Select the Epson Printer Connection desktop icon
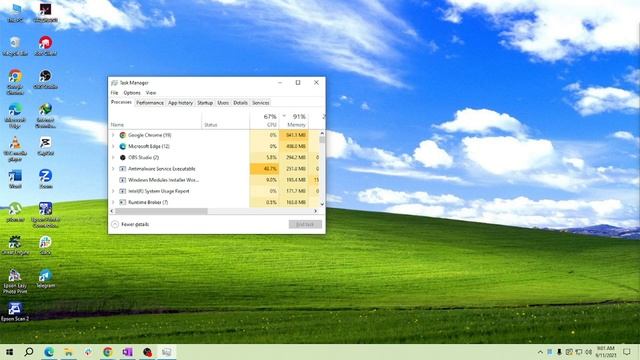The height and width of the screenshot is (360, 640). click(45, 215)
